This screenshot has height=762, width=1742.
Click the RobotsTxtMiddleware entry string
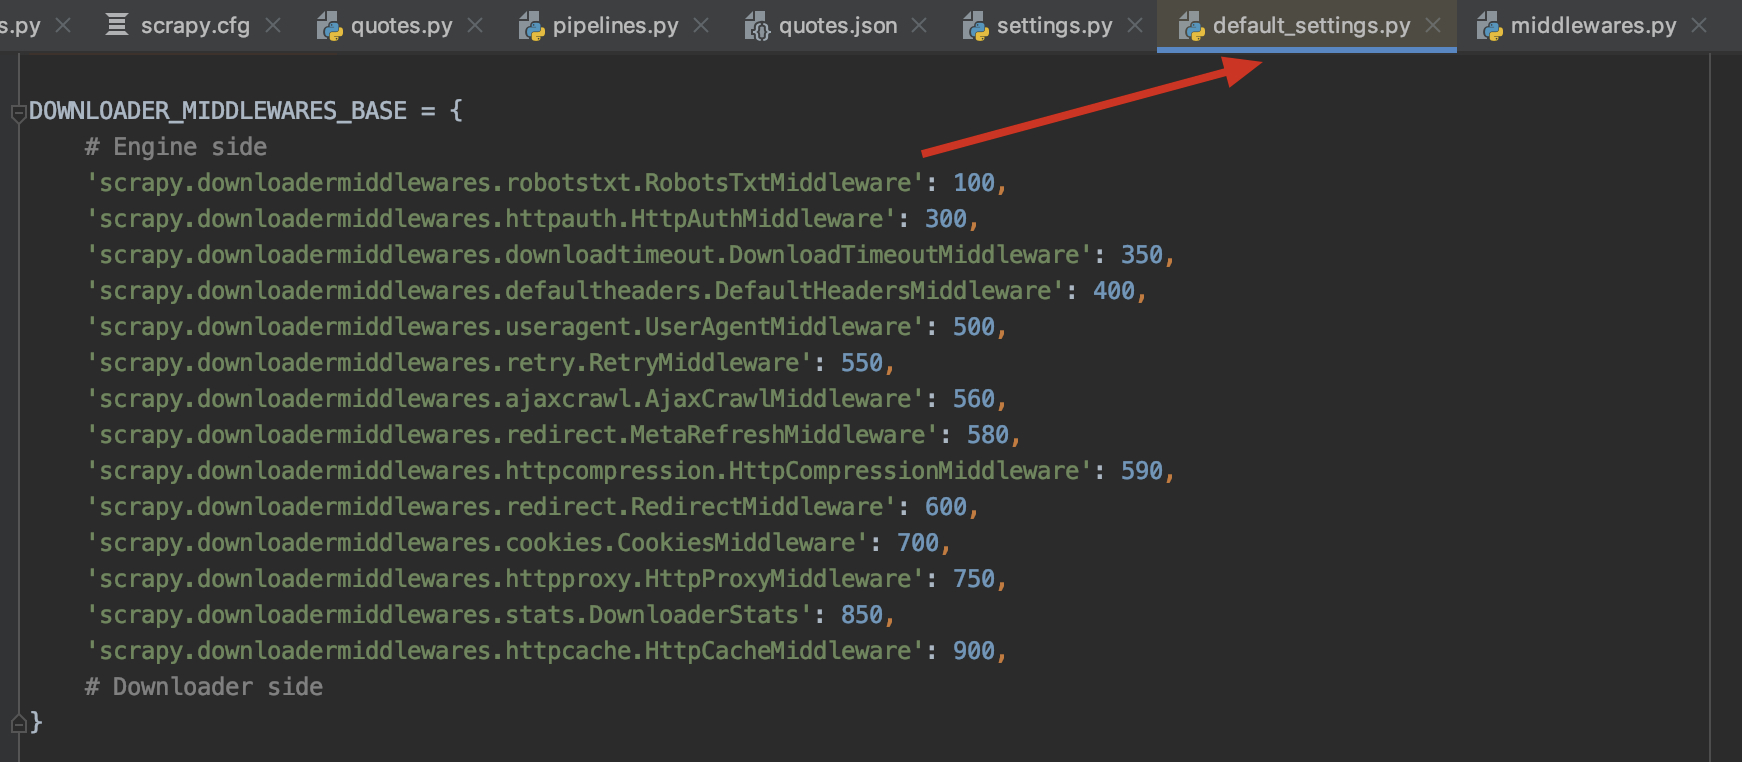[505, 183]
